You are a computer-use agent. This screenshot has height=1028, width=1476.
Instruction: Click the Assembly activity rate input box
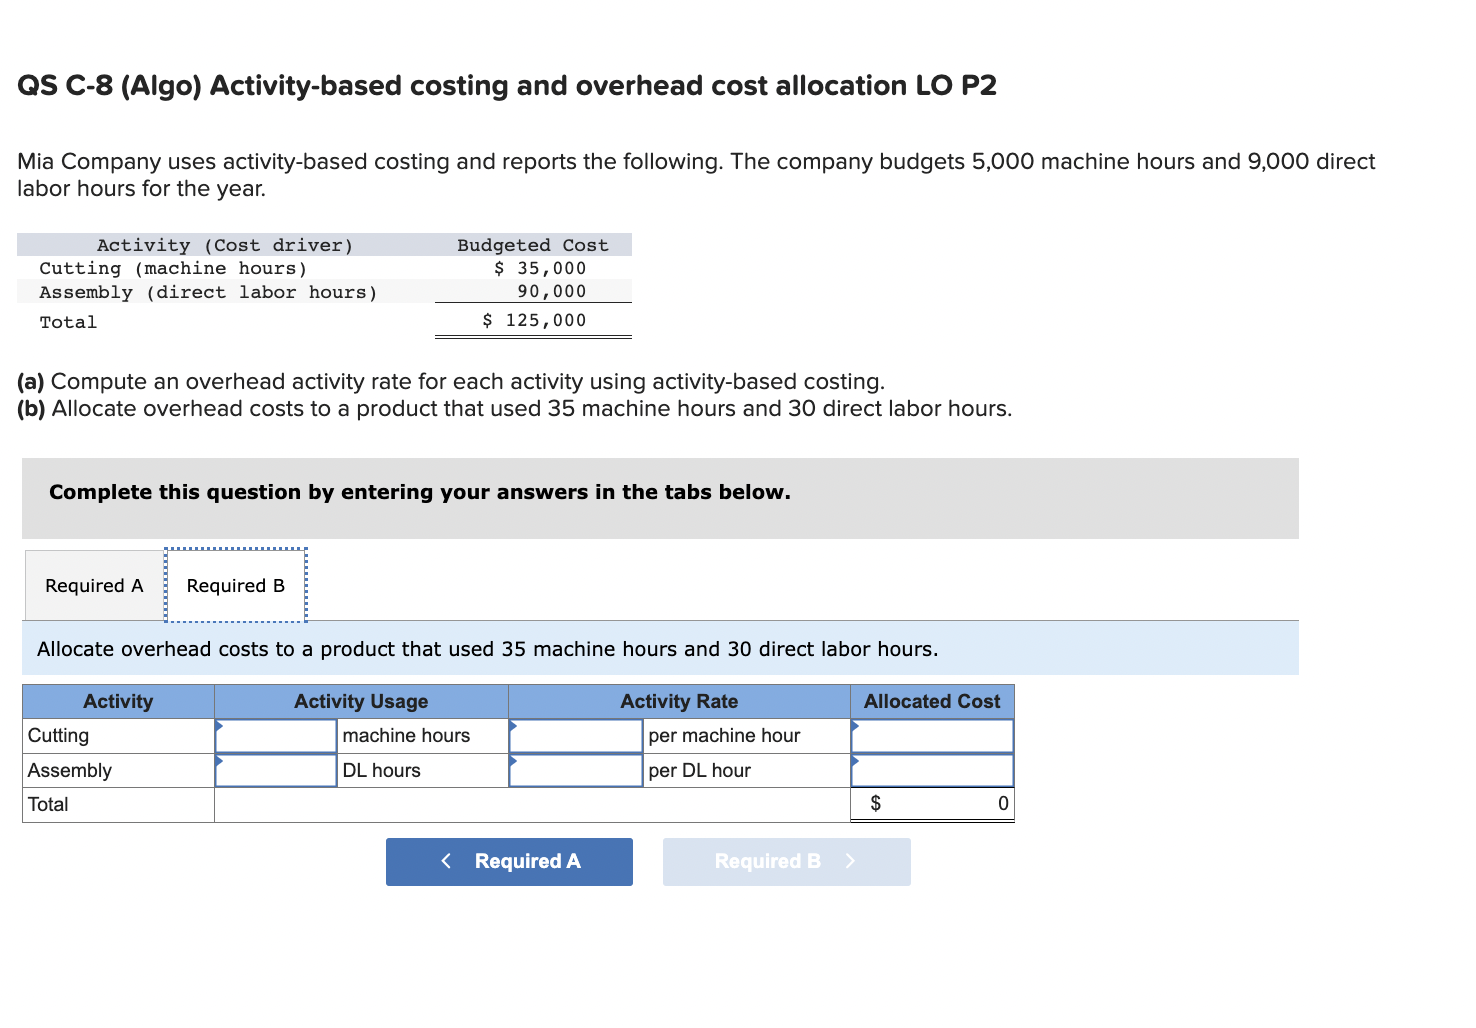coord(575,770)
